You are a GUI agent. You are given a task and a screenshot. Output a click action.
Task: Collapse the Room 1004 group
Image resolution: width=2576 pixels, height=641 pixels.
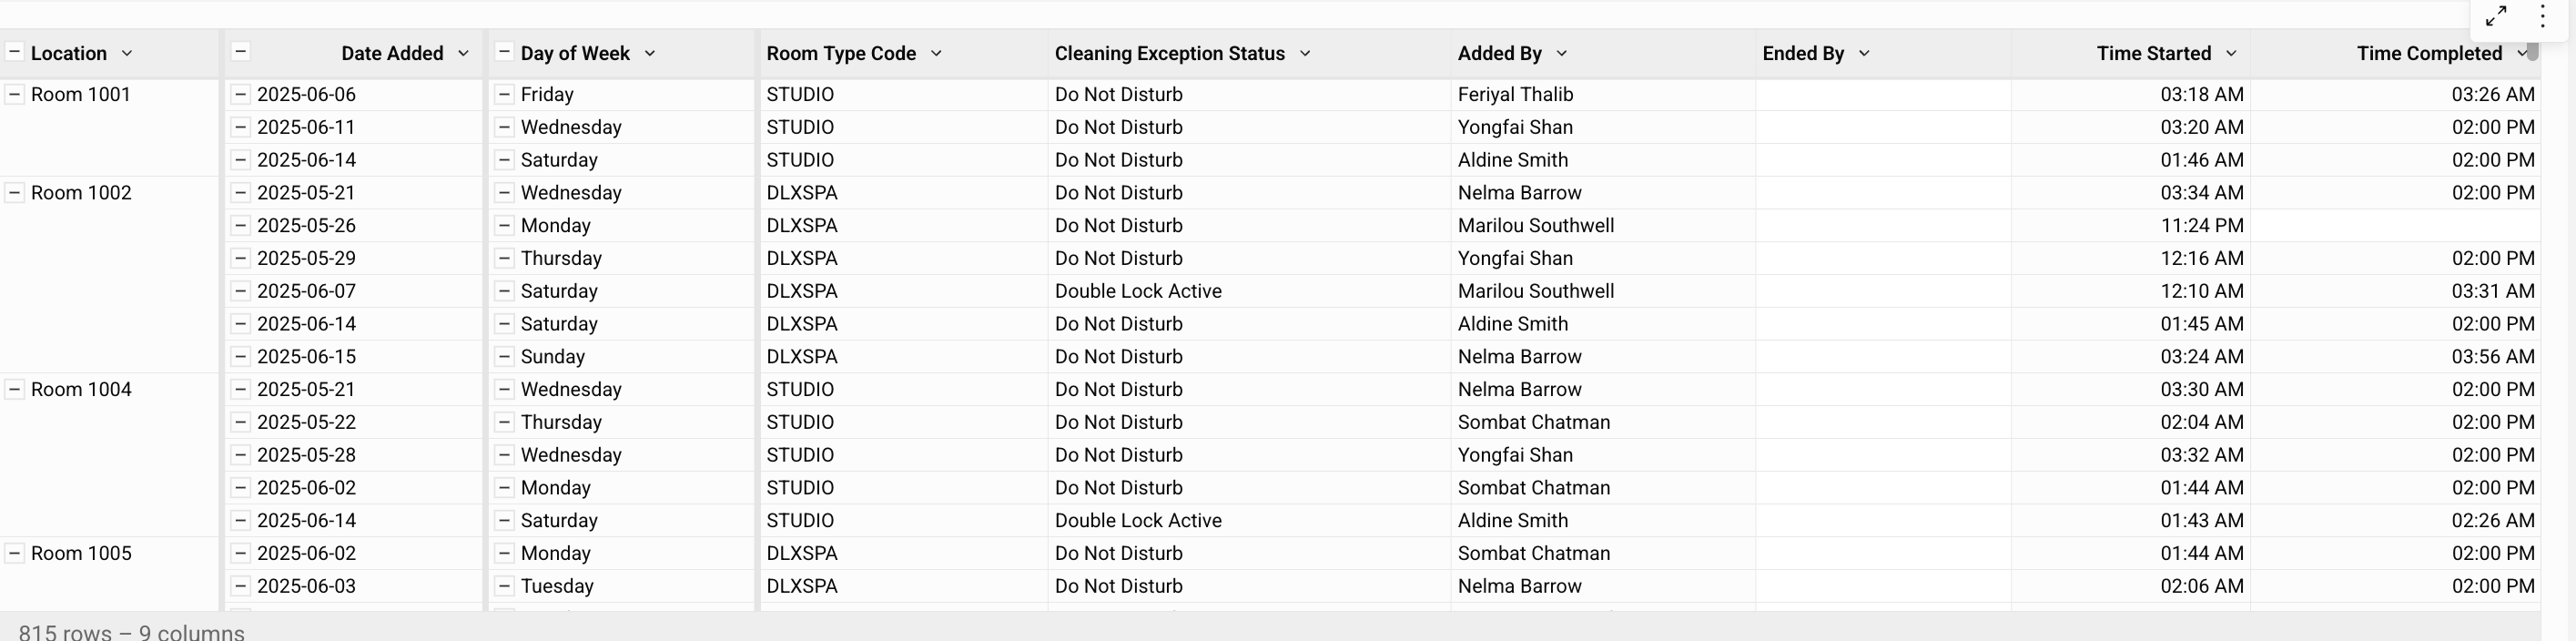coord(14,389)
